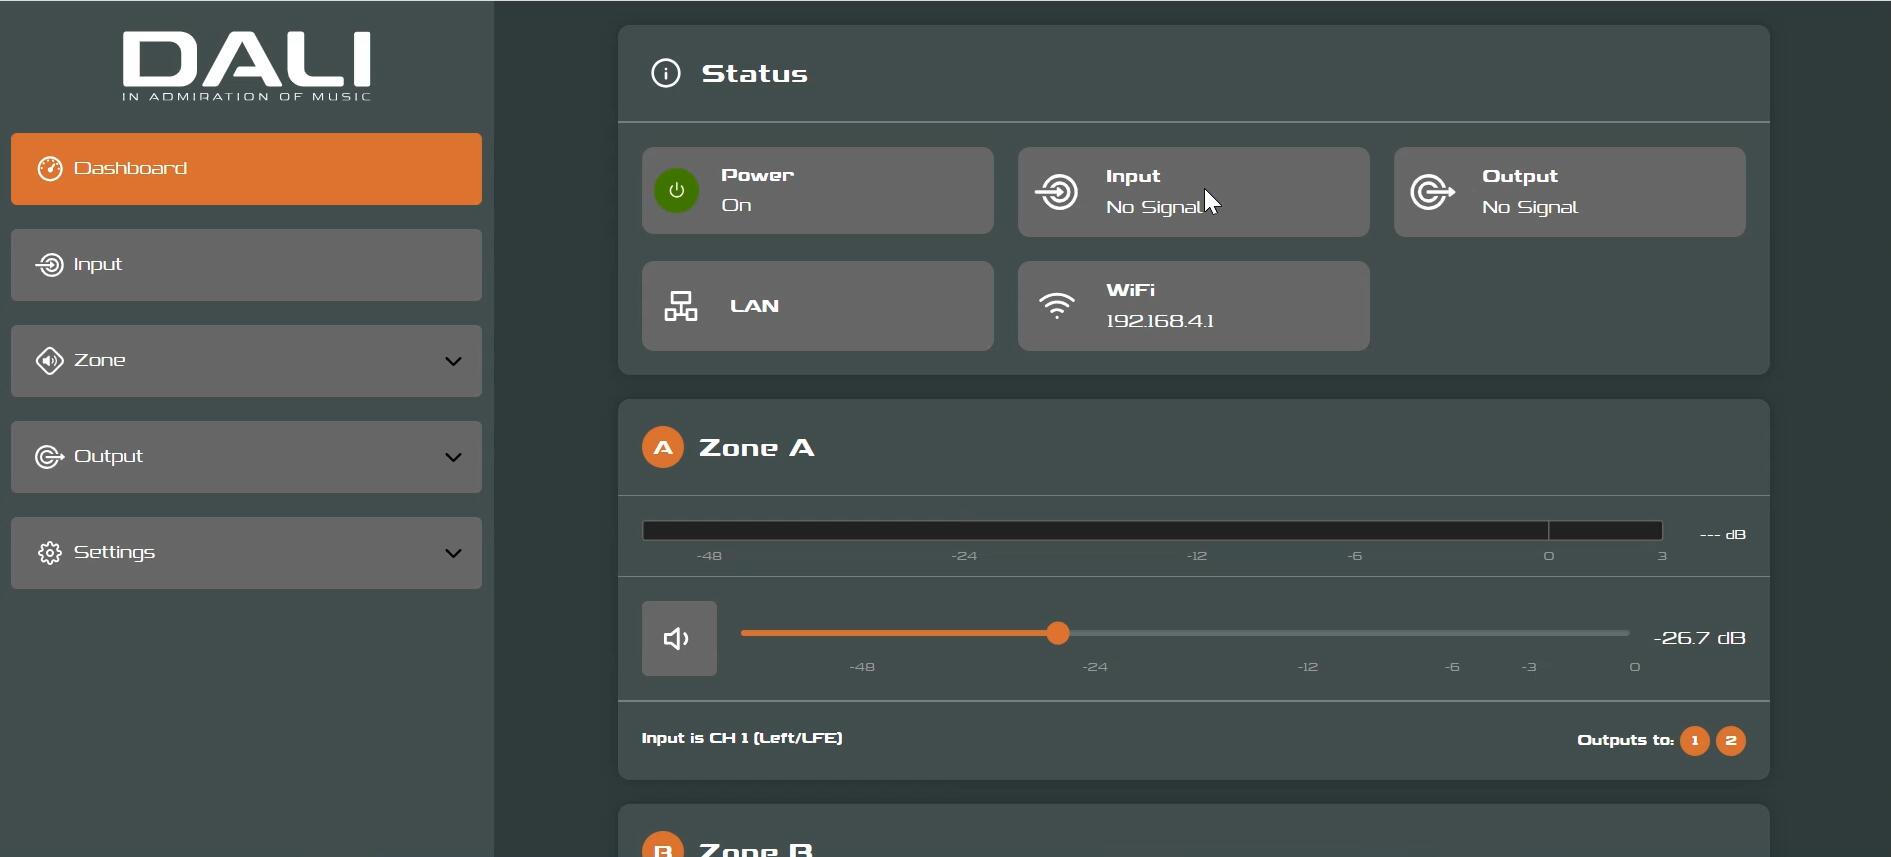Screen dimensions: 1891x857
Task: Expand the Output chevron
Action: click(453, 457)
